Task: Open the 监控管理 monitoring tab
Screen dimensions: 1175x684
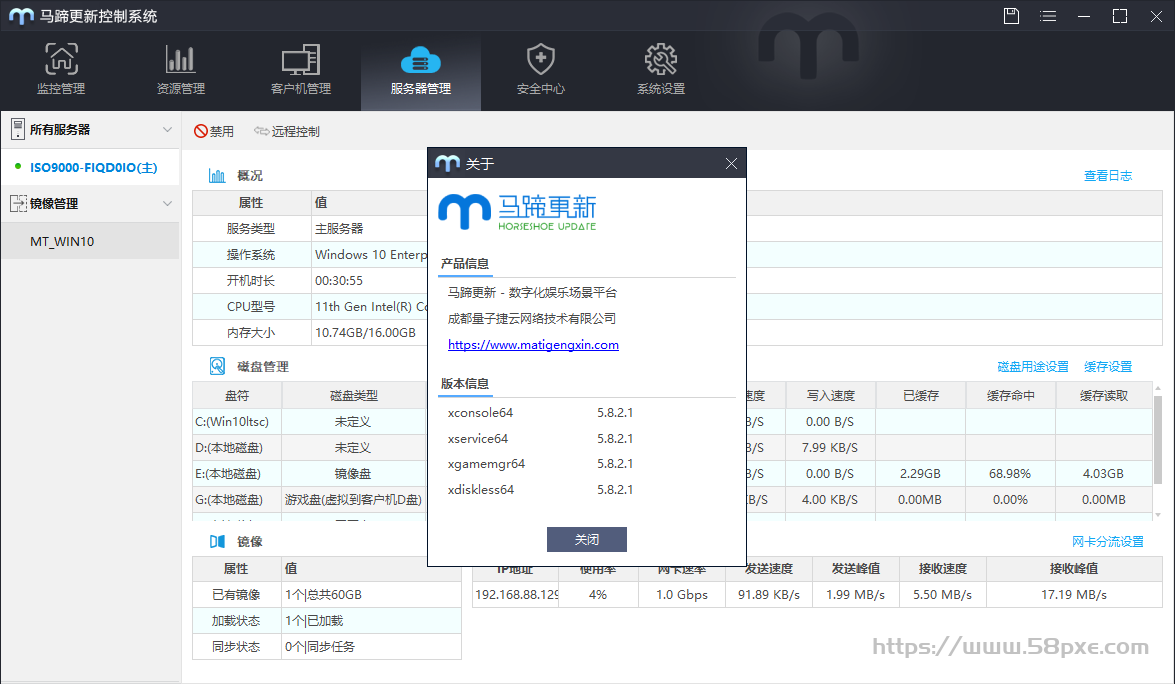Action: 61,70
